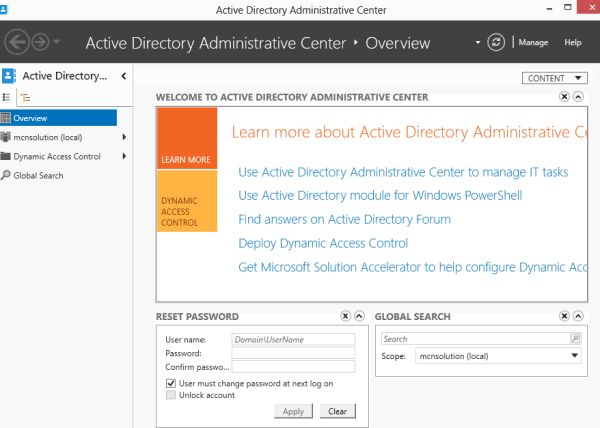Enable the Unlock account checkbox
The width and height of the screenshot is (600, 428).
172,395
